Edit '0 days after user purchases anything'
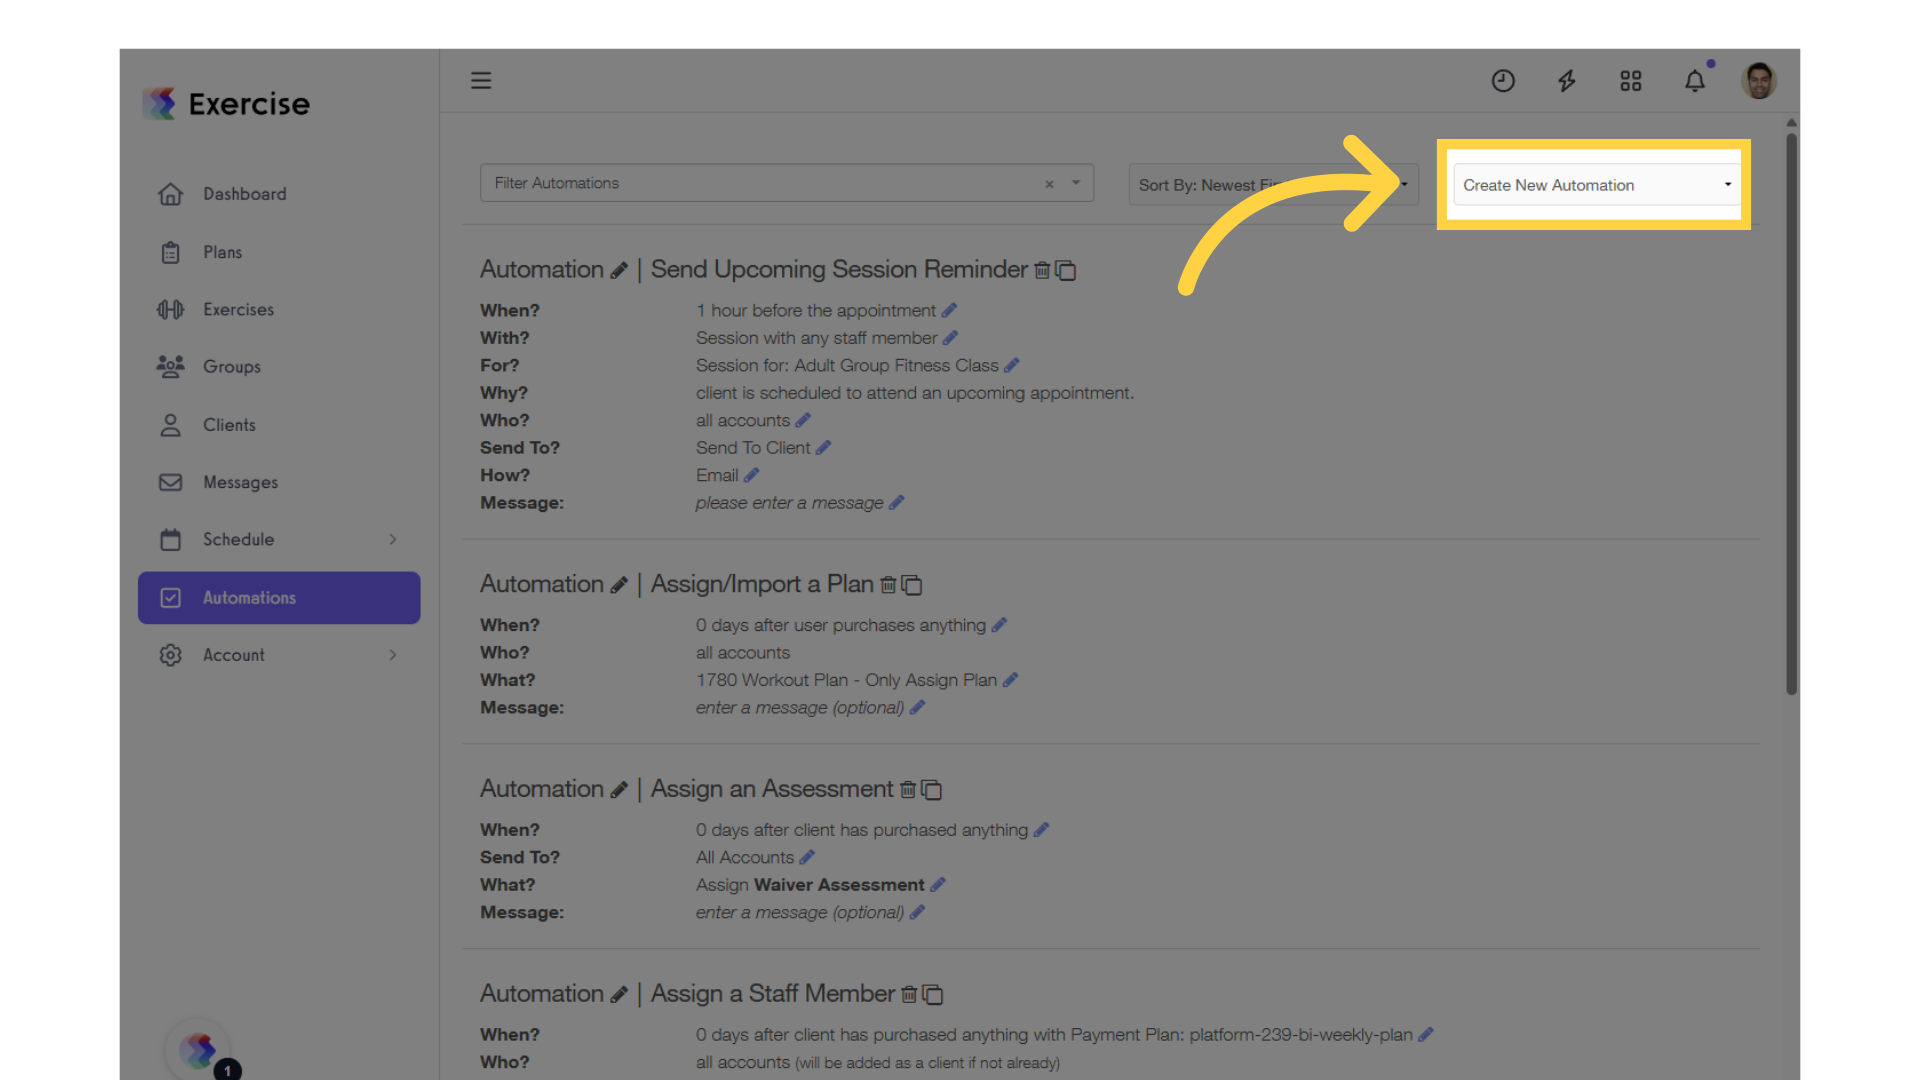Screen dimensions: 1920x1080 click(999, 625)
